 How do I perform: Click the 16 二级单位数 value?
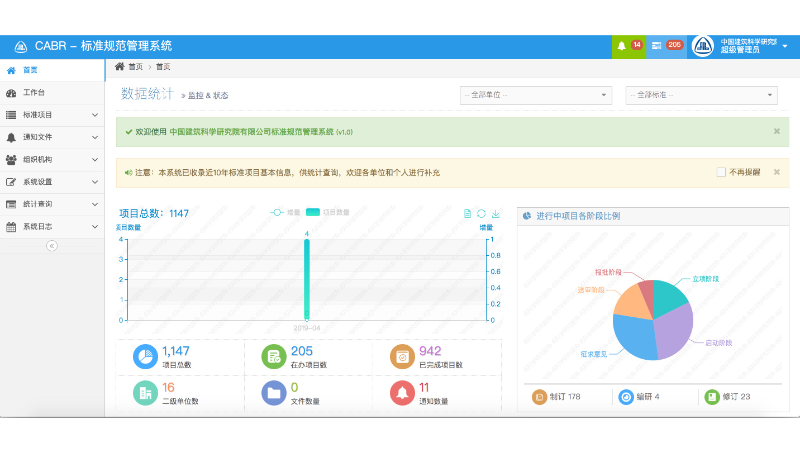coord(168,388)
